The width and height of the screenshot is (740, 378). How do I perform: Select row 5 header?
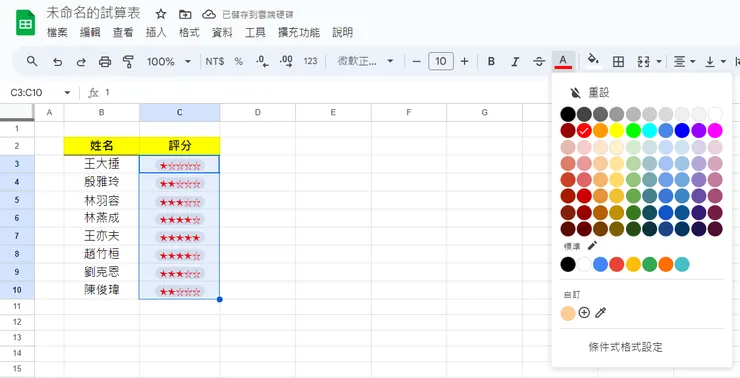tap(17, 200)
